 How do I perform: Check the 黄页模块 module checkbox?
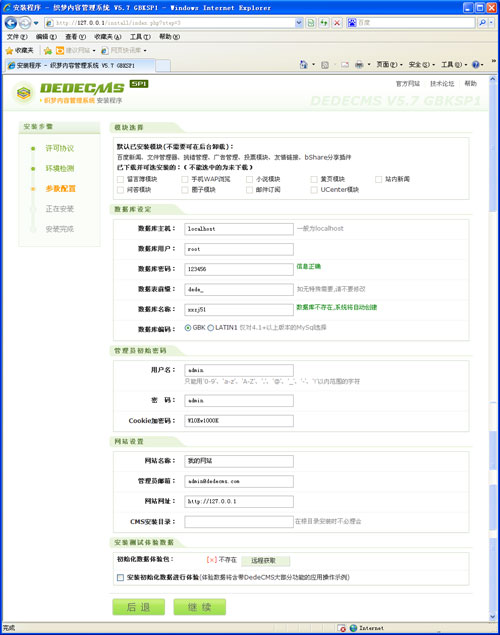click(x=314, y=179)
